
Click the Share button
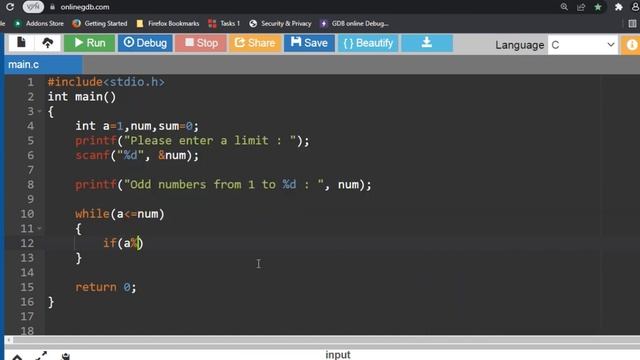[255, 43]
